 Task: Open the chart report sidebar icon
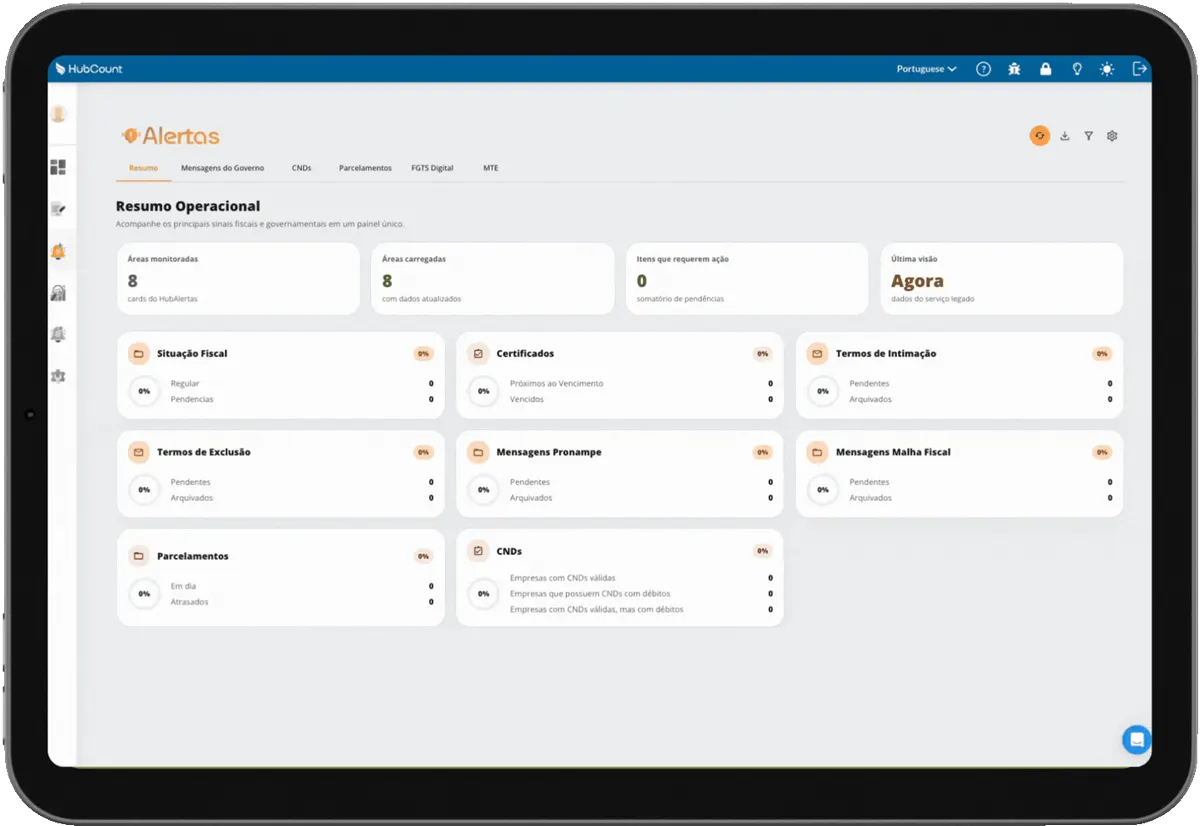[x=58, y=293]
